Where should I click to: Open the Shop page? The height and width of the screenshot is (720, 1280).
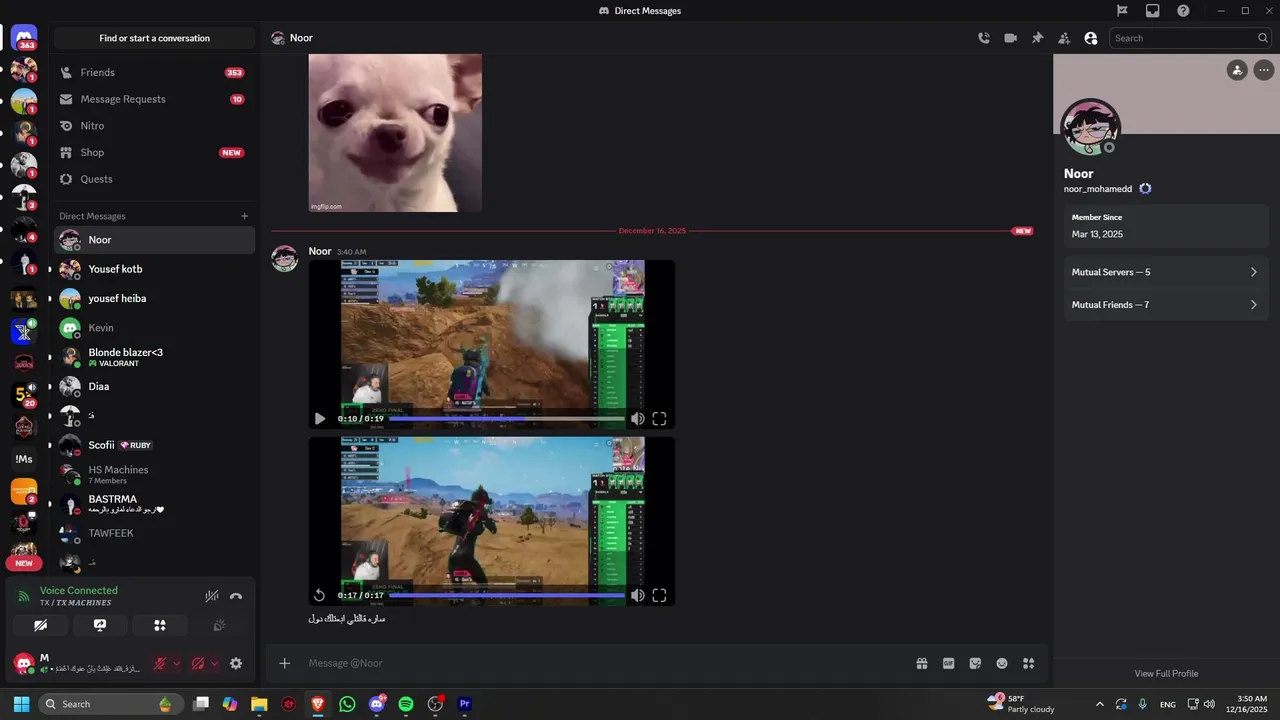(155, 152)
